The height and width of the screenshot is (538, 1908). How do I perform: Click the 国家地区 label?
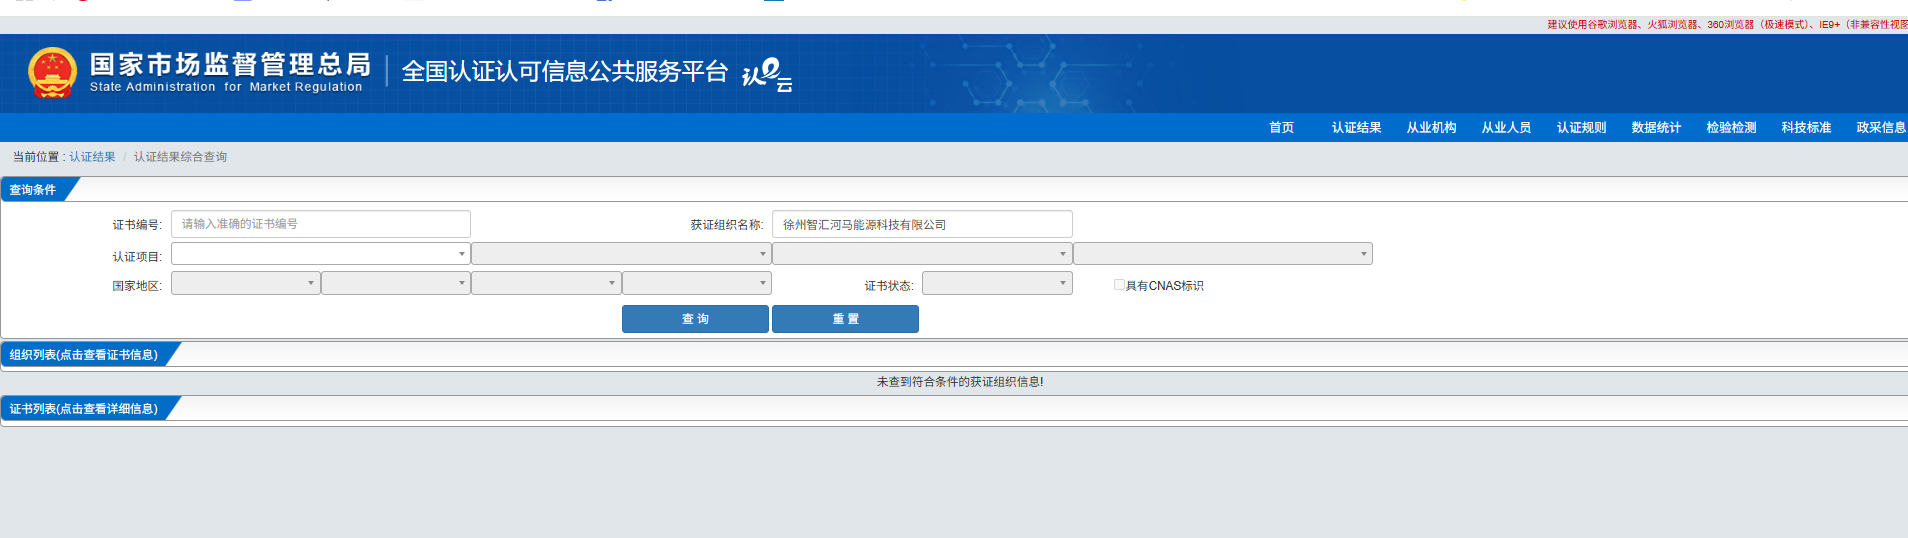coord(137,286)
